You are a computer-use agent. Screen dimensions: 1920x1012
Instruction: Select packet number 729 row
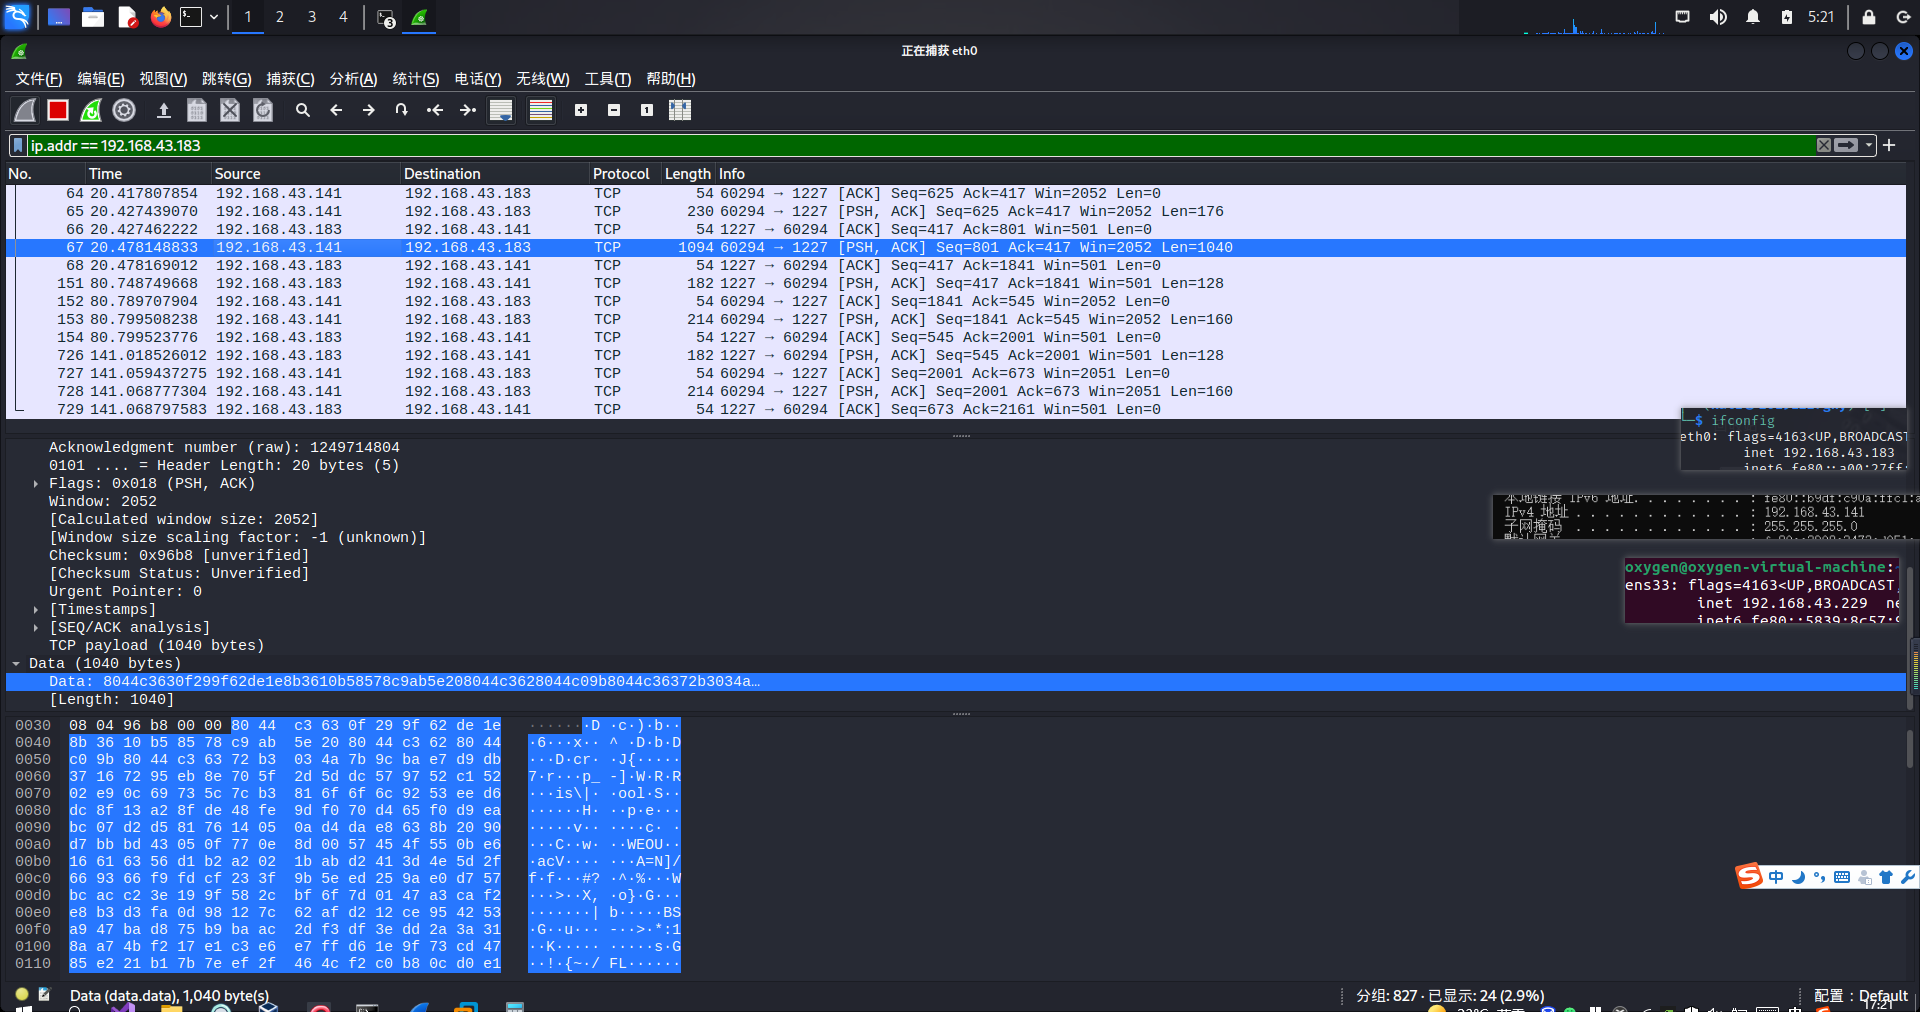956,410
